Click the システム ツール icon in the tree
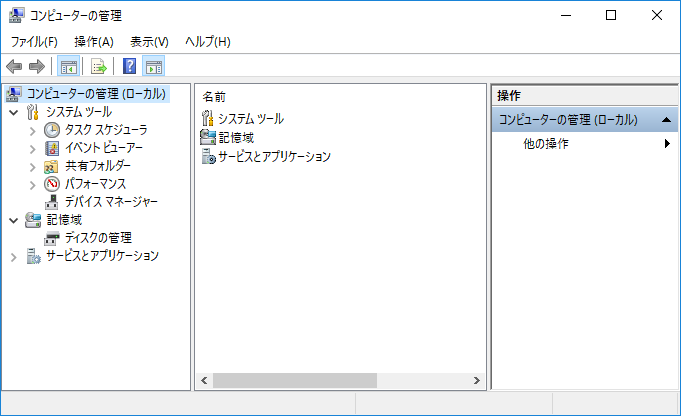This screenshot has height=416, width=681. [x=33, y=112]
